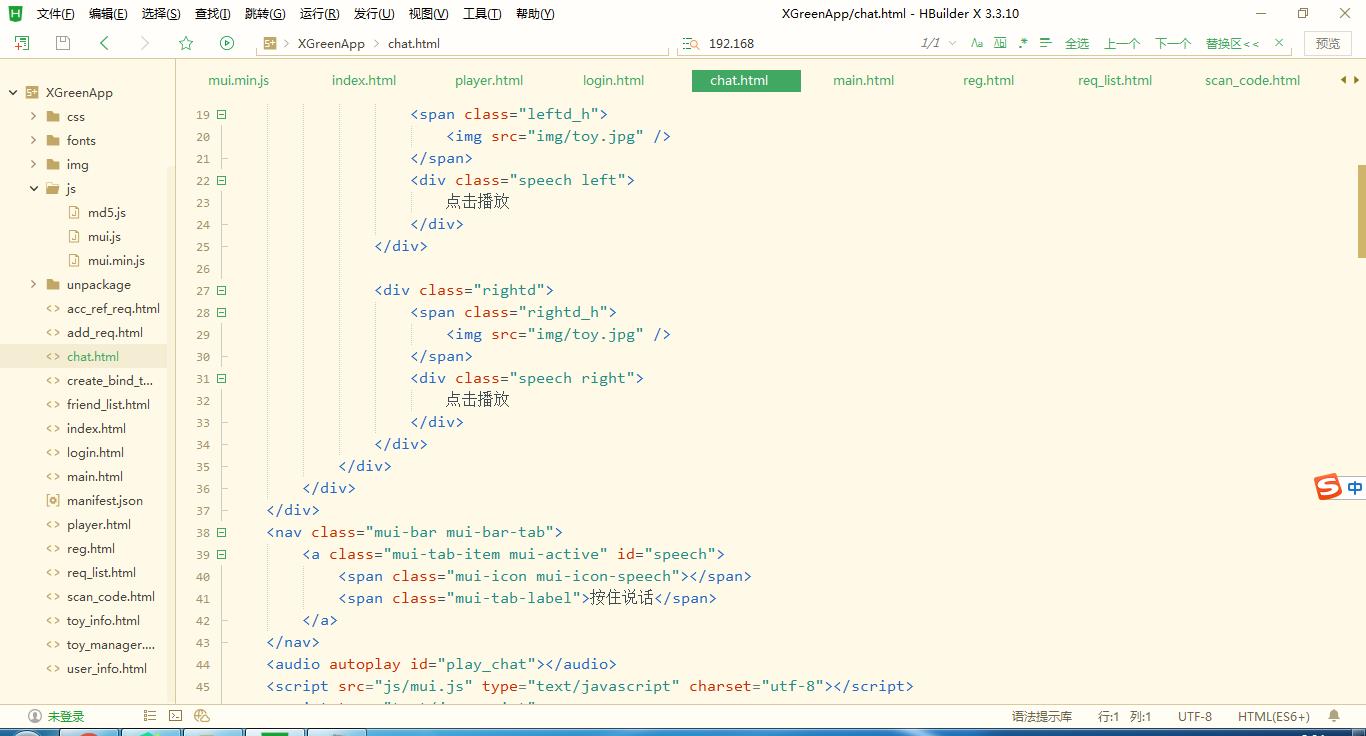
Task: Switch to the req_list.html tab
Action: [x=1114, y=80]
